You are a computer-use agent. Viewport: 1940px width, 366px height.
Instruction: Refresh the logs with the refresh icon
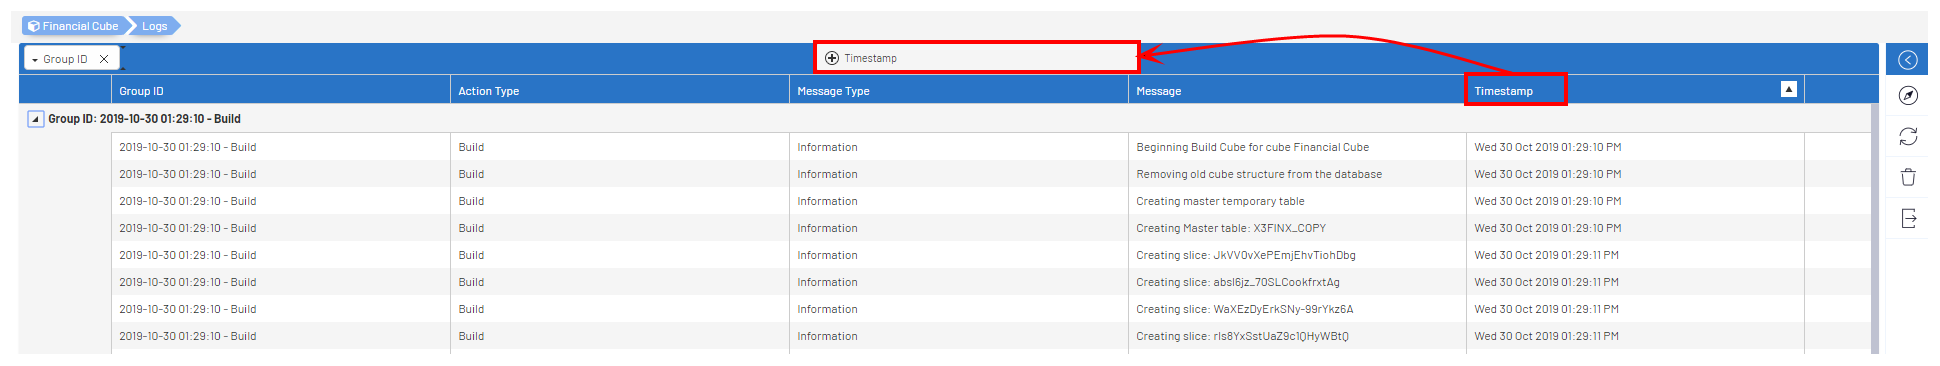[1908, 136]
